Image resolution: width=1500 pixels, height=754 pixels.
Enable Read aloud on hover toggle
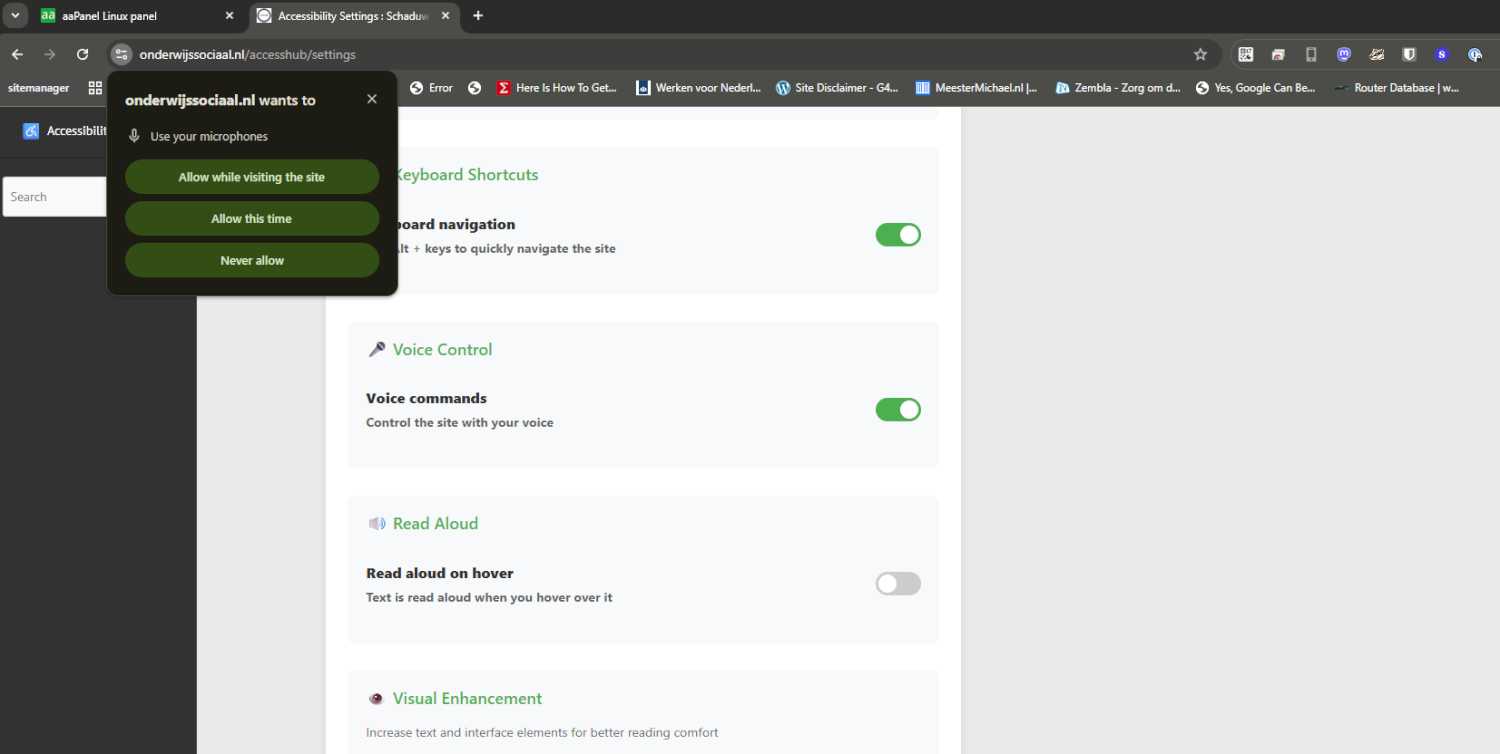897,584
